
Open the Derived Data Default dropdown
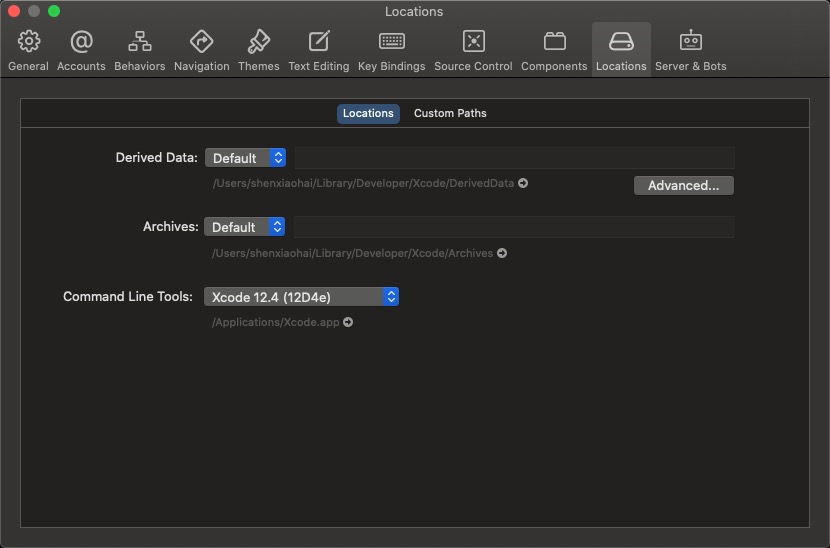(246, 158)
